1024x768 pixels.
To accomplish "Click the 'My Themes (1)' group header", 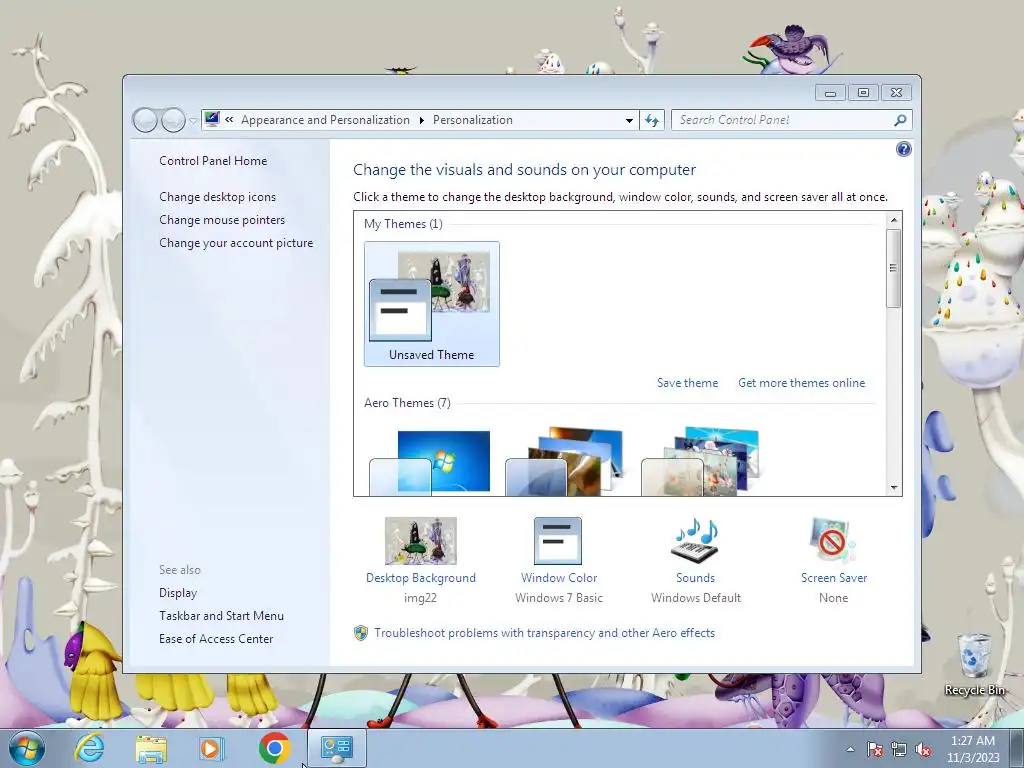I will pyautogui.click(x=403, y=223).
